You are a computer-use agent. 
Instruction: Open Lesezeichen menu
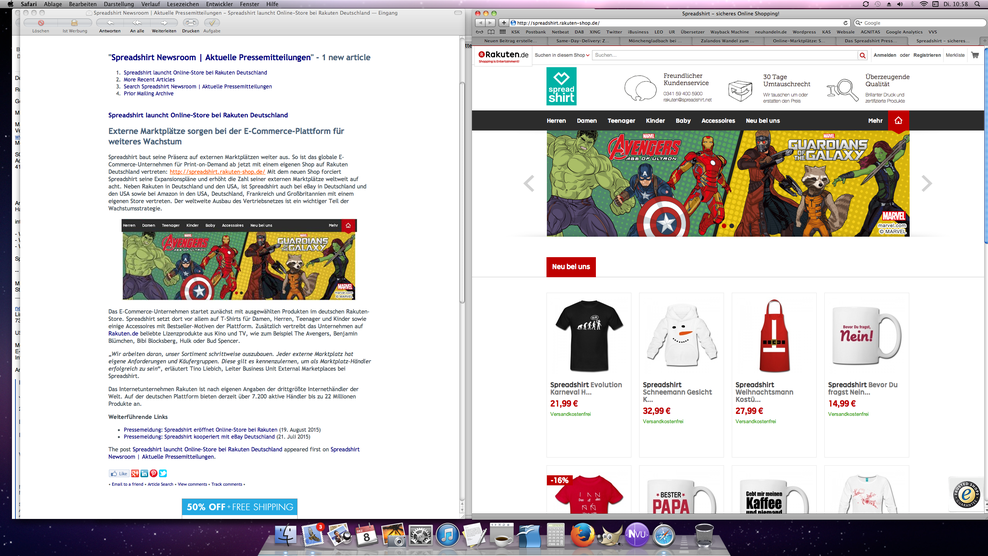(x=183, y=4)
